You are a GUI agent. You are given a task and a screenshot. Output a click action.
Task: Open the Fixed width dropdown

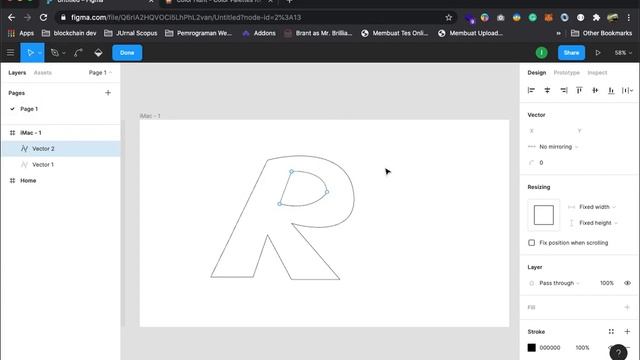point(592,207)
